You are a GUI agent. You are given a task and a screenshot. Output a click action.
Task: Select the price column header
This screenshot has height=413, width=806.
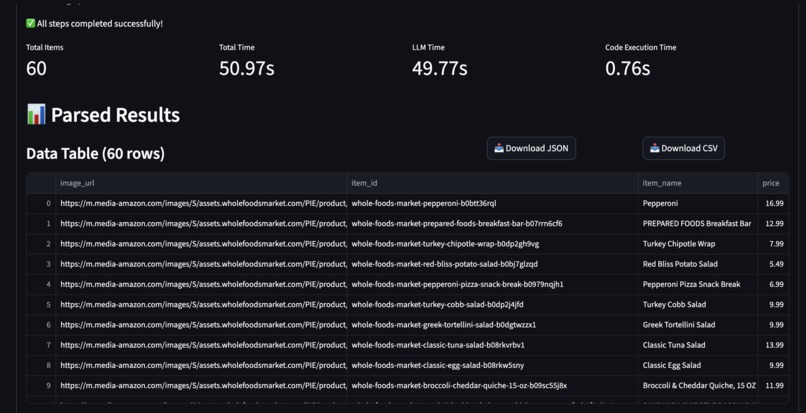773,183
